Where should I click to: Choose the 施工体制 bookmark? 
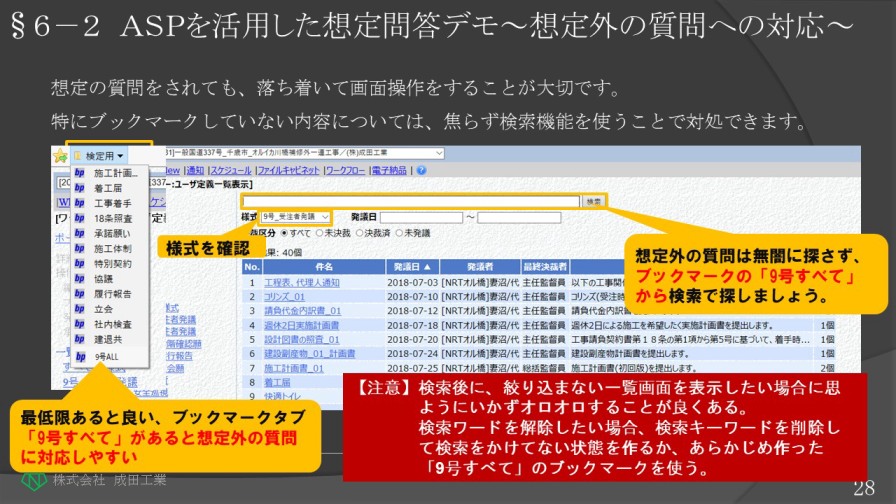click(x=111, y=248)
